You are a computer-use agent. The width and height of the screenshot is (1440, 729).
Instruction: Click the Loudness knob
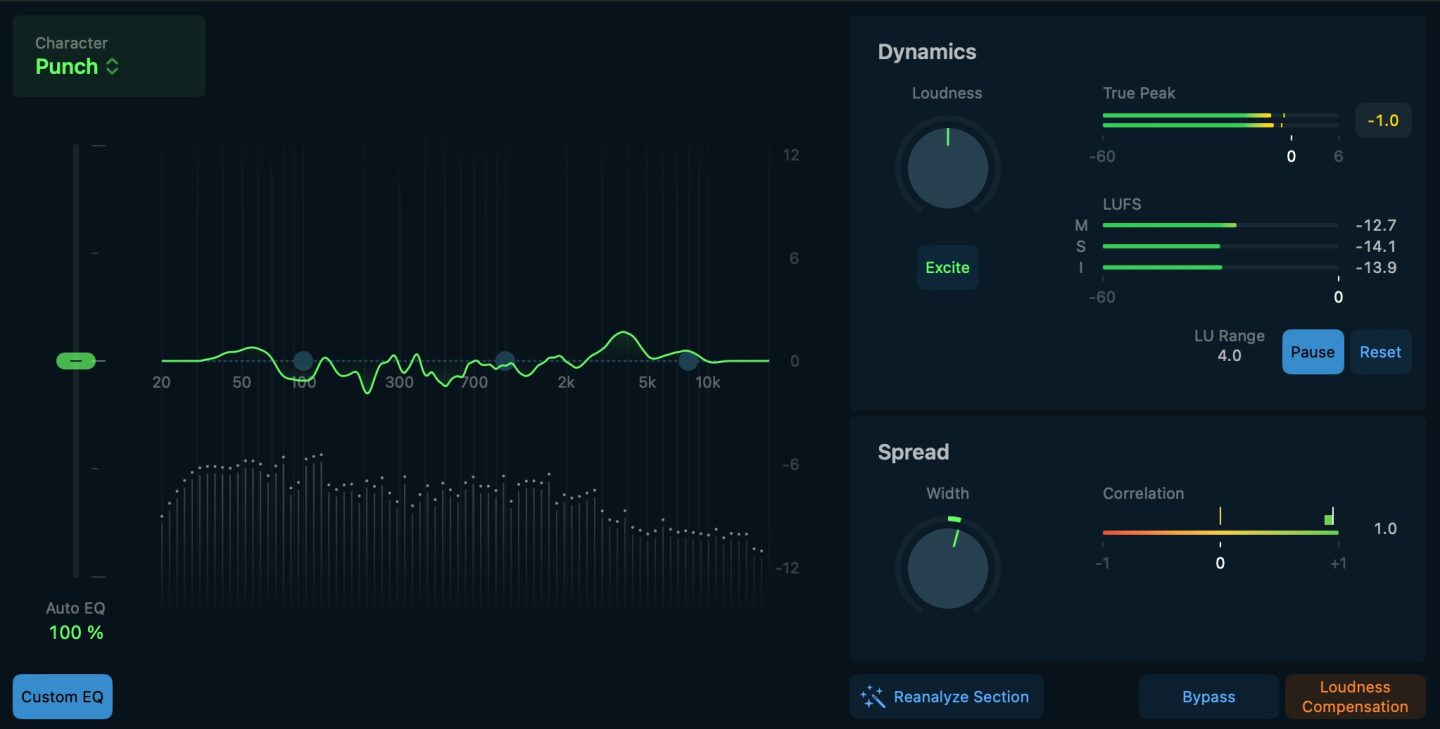[x=947, y=168]
